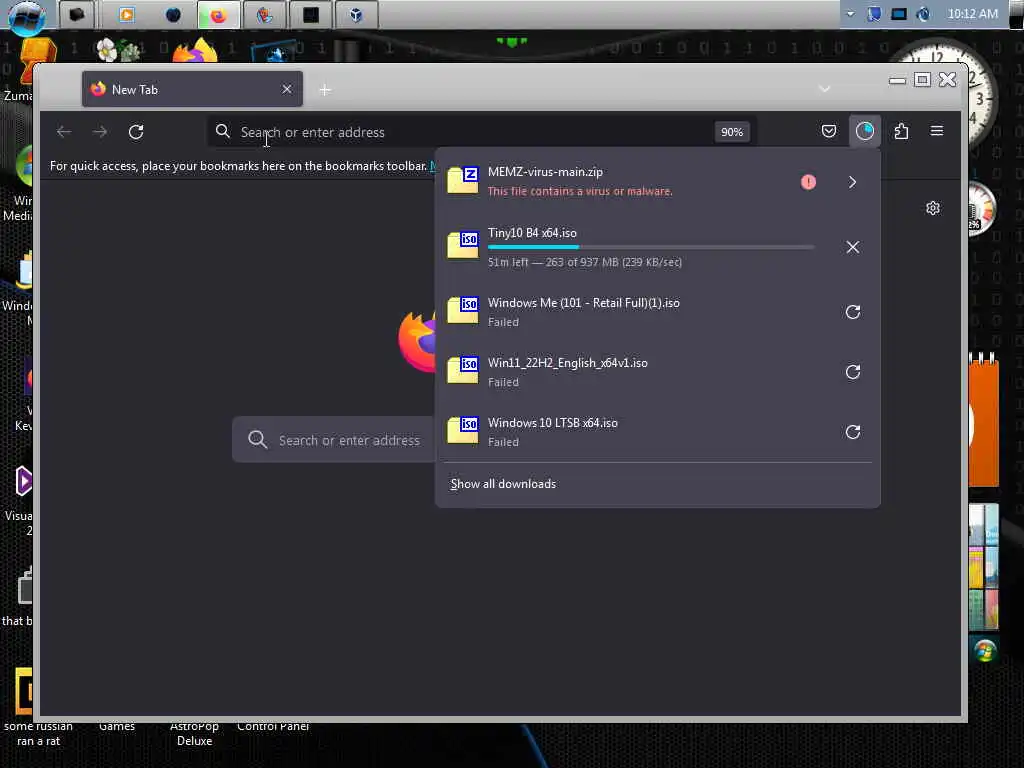Viewport: 1024px width, 768px height.
Task: Click 'This file contains a virus or malware.'
Action: [580, 191]
